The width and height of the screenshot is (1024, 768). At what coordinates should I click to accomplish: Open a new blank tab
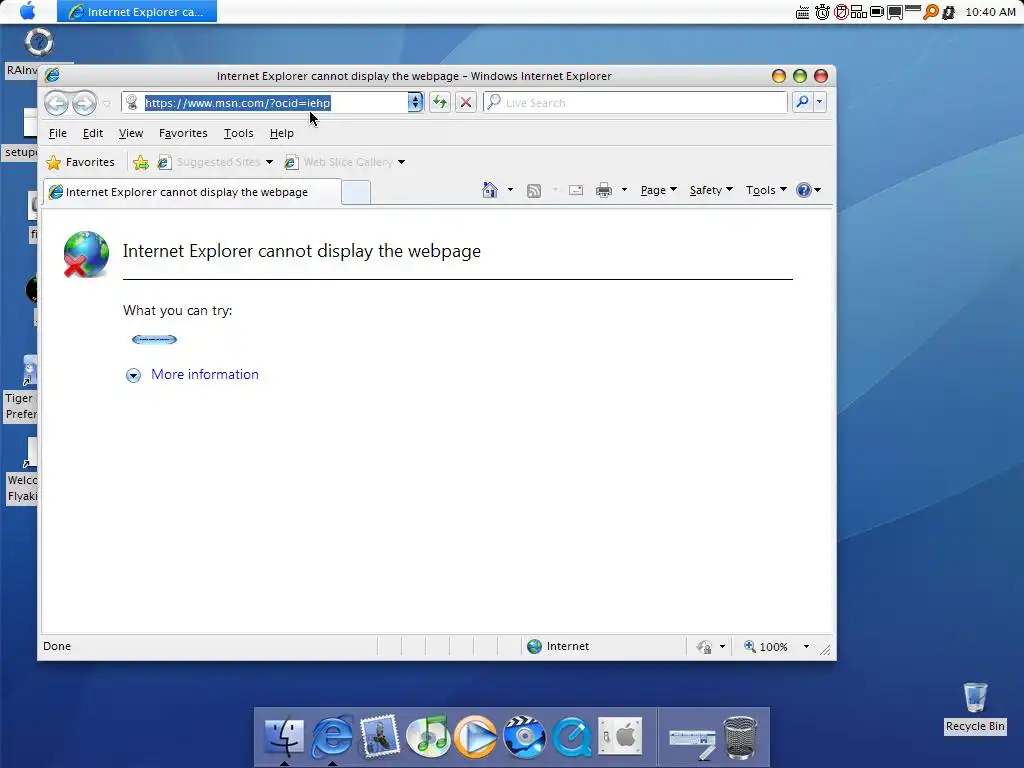pos(356,193)
